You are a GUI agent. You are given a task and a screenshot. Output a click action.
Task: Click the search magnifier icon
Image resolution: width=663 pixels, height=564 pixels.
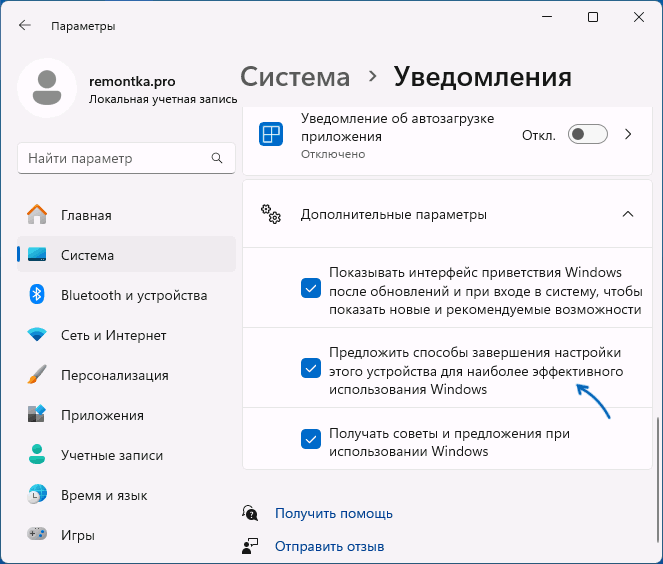coord(216,158)
